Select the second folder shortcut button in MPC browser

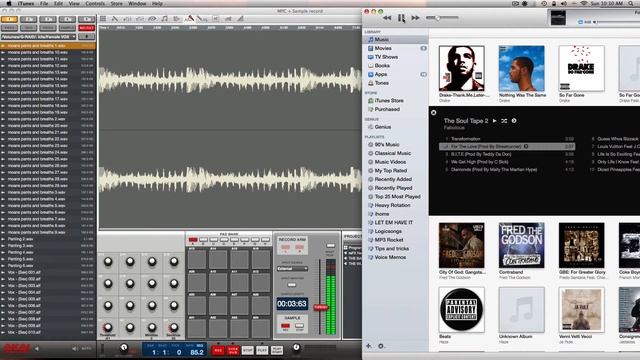[29, 19]
